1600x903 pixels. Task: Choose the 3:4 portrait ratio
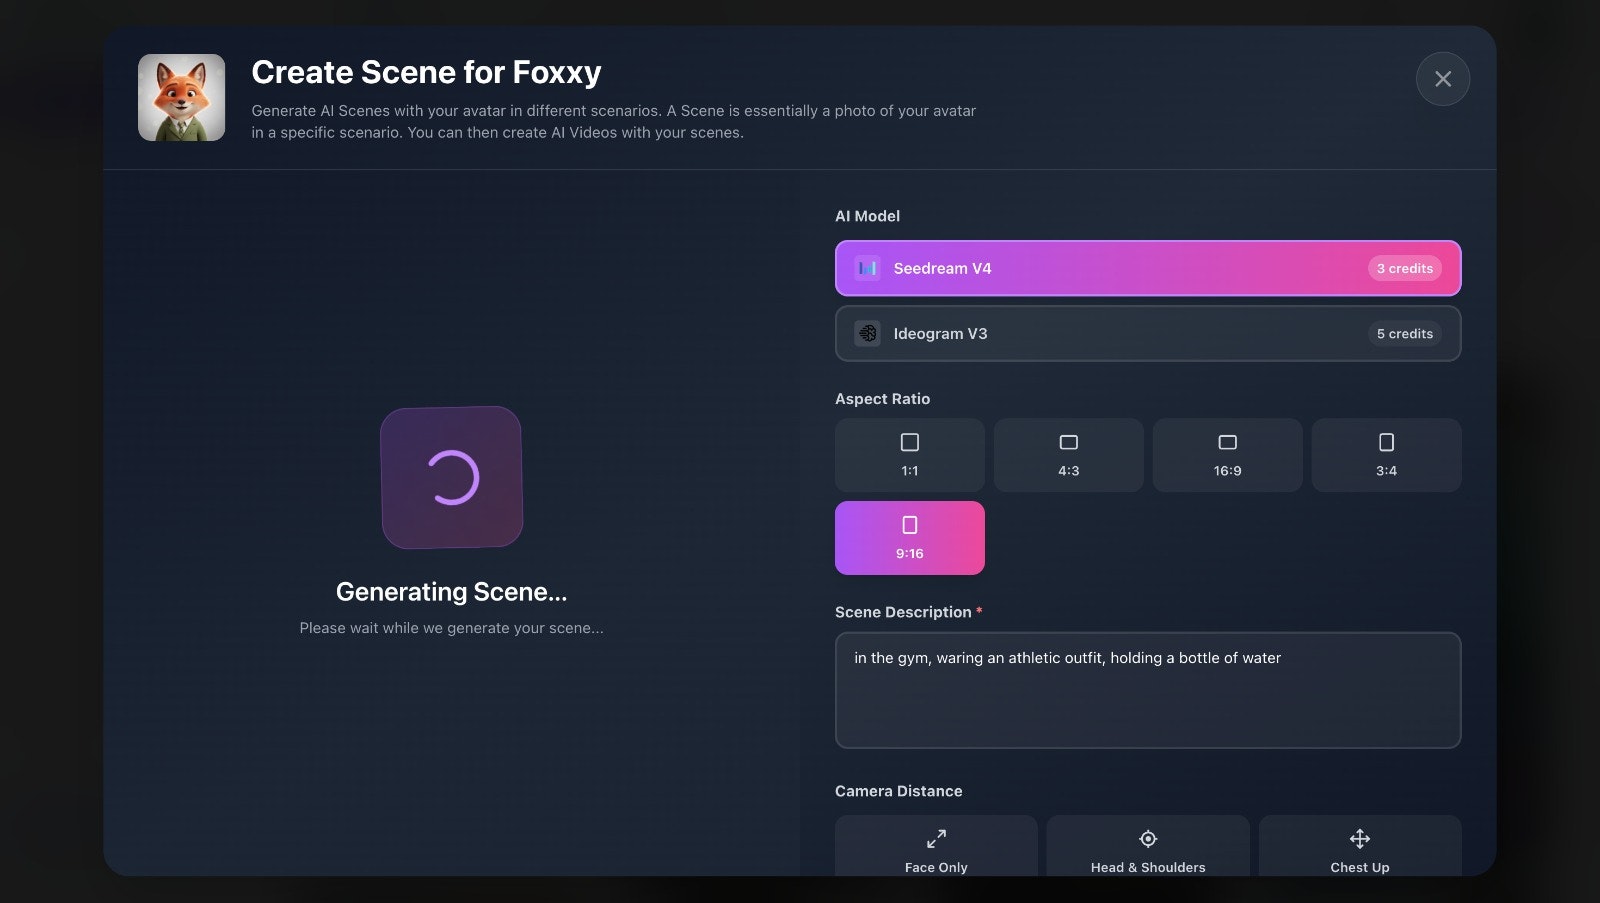[x=1386, y=455]
